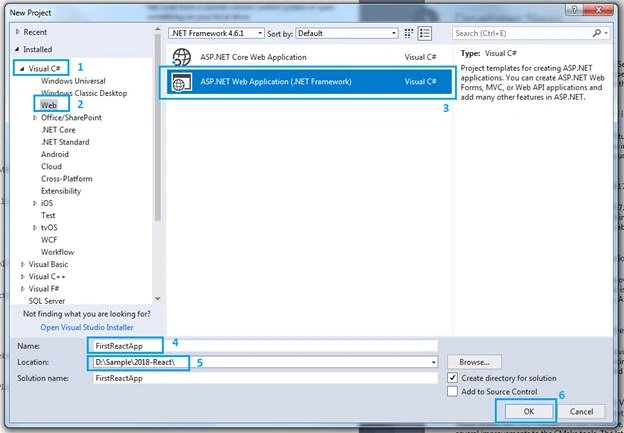Screen dimensions: 624x433
Task: Select ASP.NET Web Application (.NET Framework) template
Action: (x=309, y=82)
